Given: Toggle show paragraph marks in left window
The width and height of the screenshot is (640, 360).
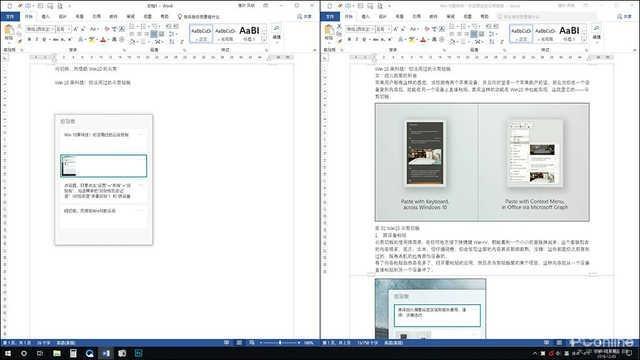Looking at the screenshot, I should (x=182, y=42).
